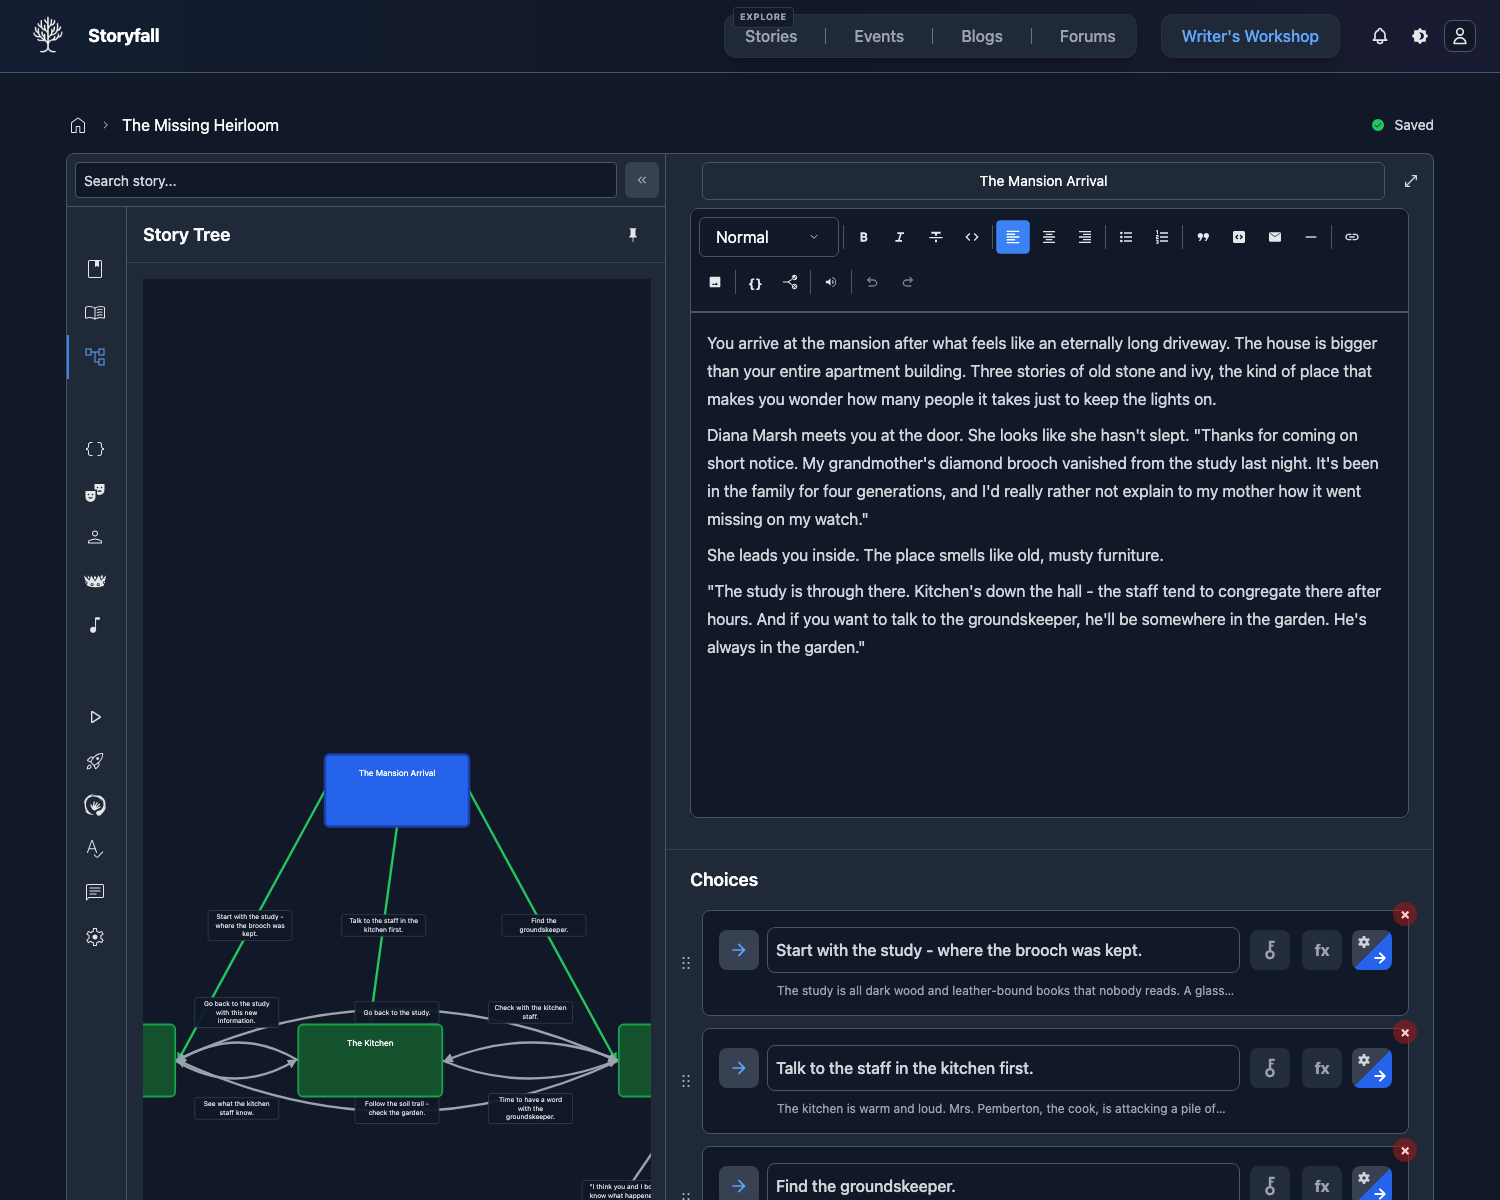Collapse the search panel with the chevron button

pos(642,180)
